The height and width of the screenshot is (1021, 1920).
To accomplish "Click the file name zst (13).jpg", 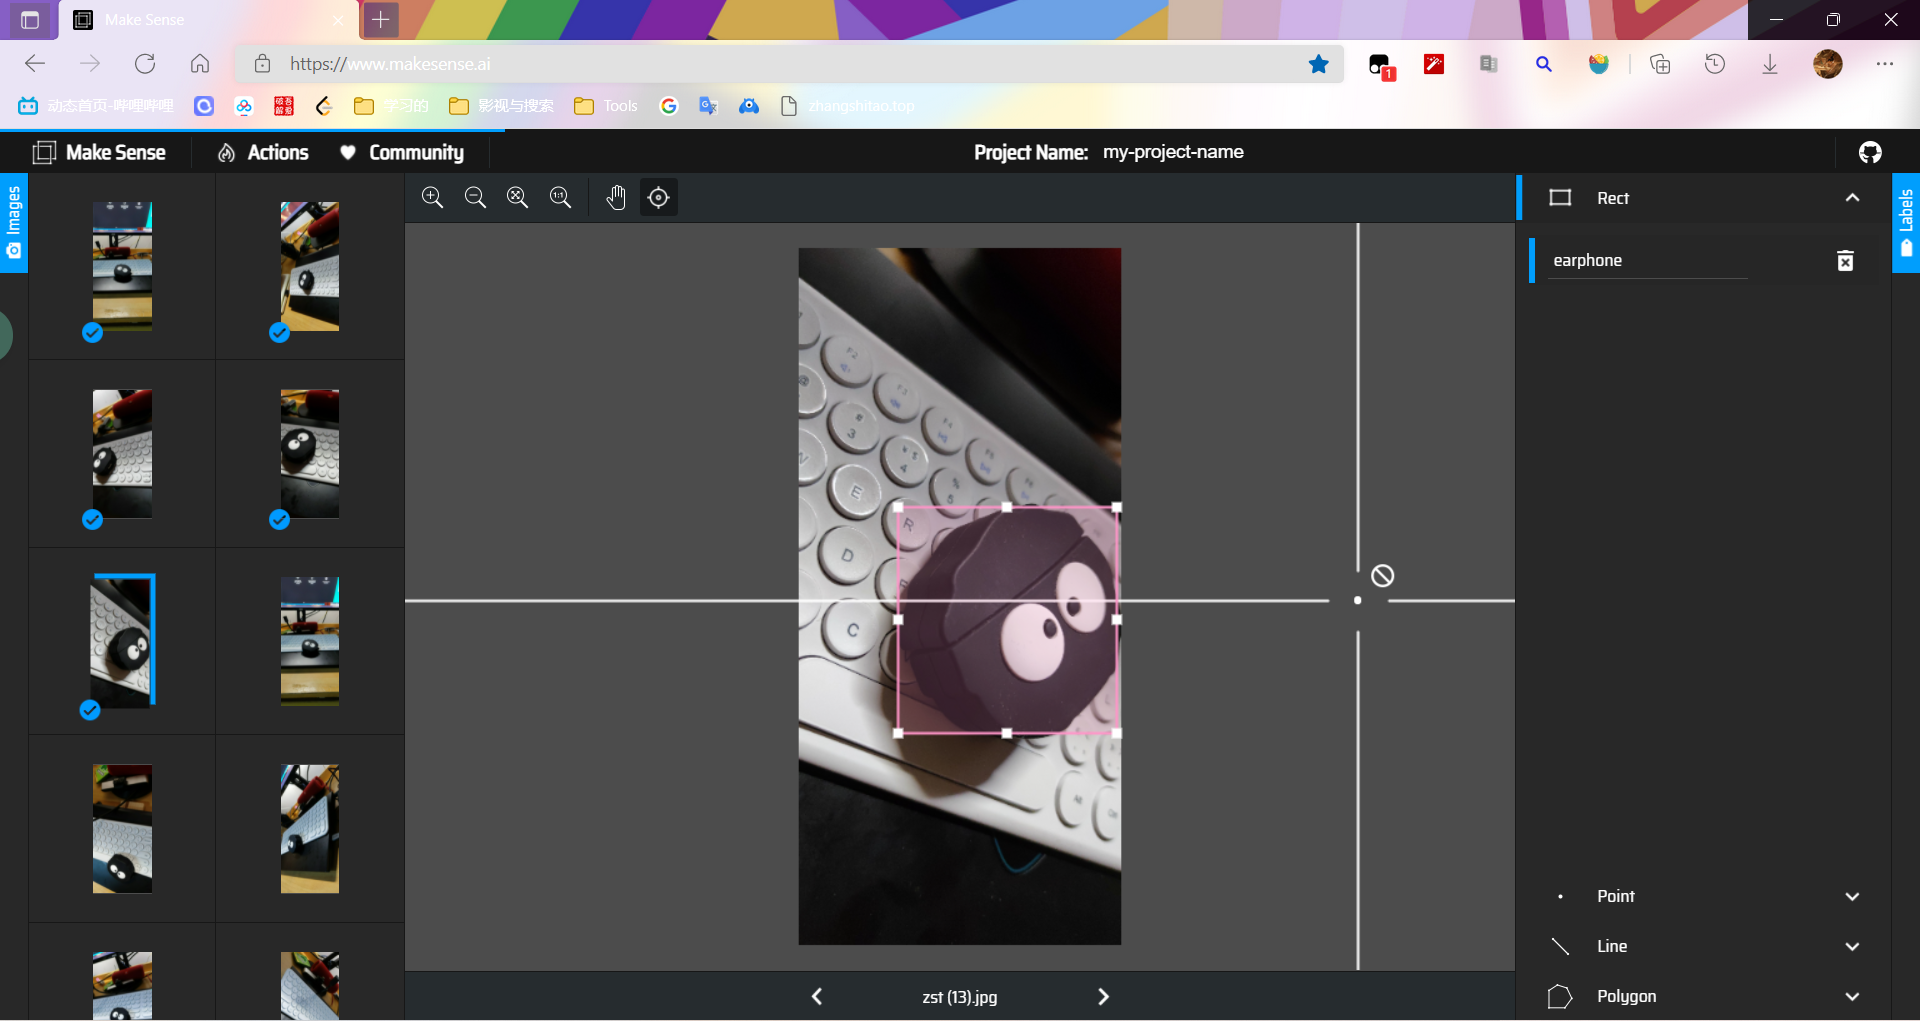I will [960, 997].
